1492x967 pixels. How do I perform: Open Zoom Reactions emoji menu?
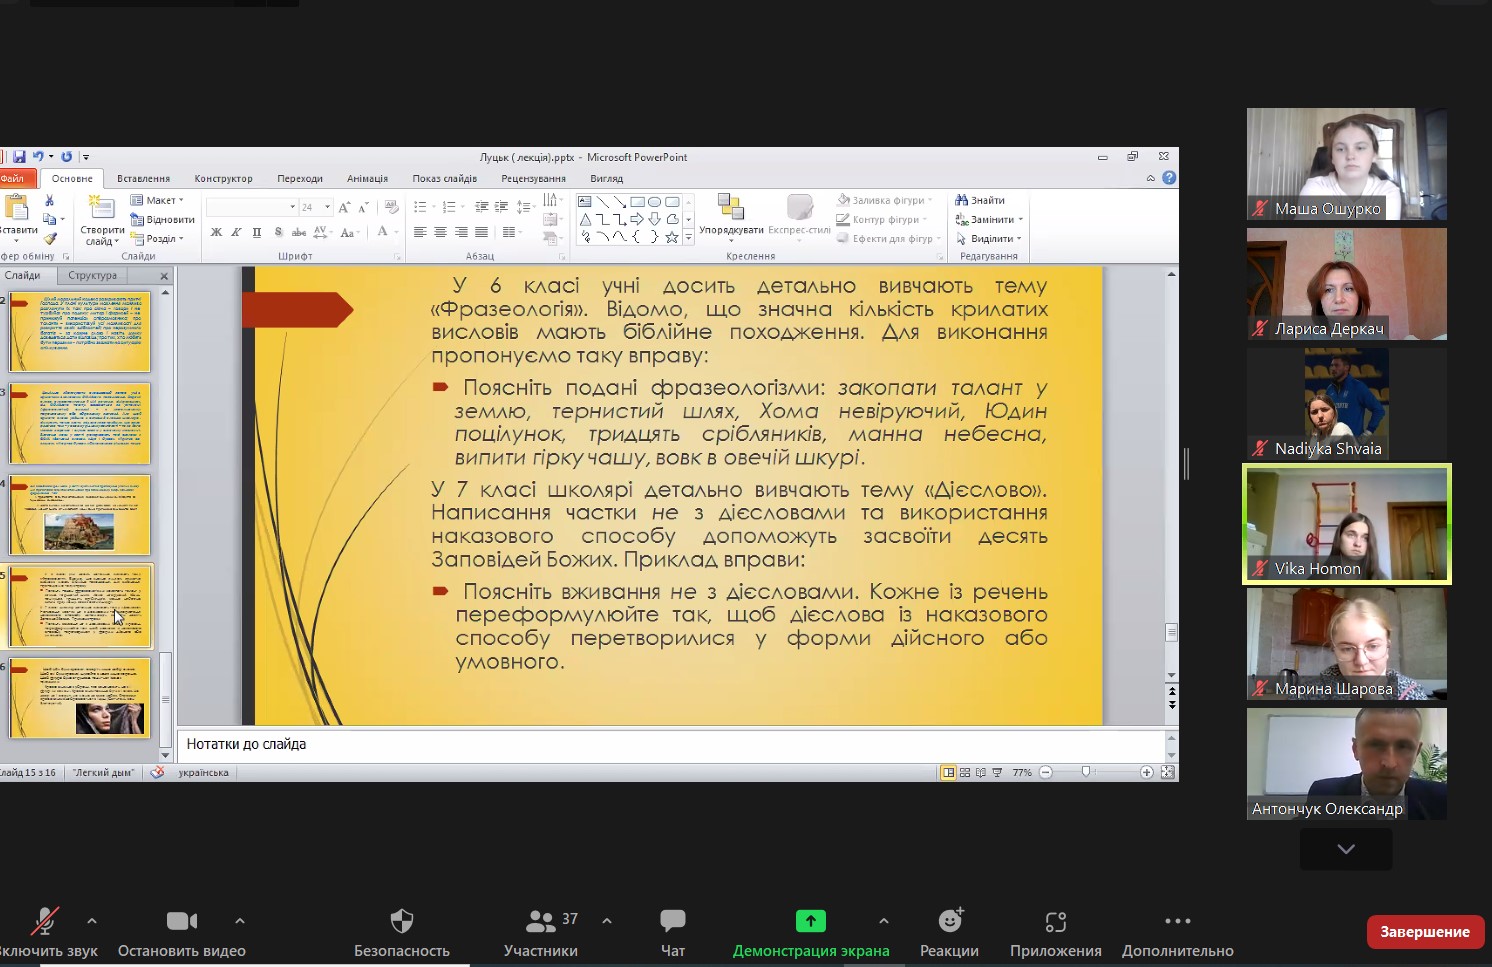coord(949,921)
